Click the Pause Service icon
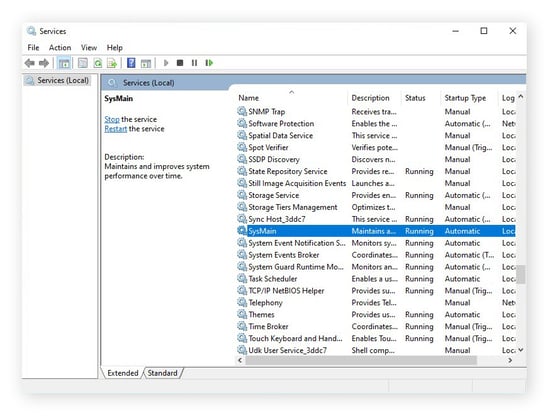Viewport: 550px width, 419px height. [x=194, y=63]
